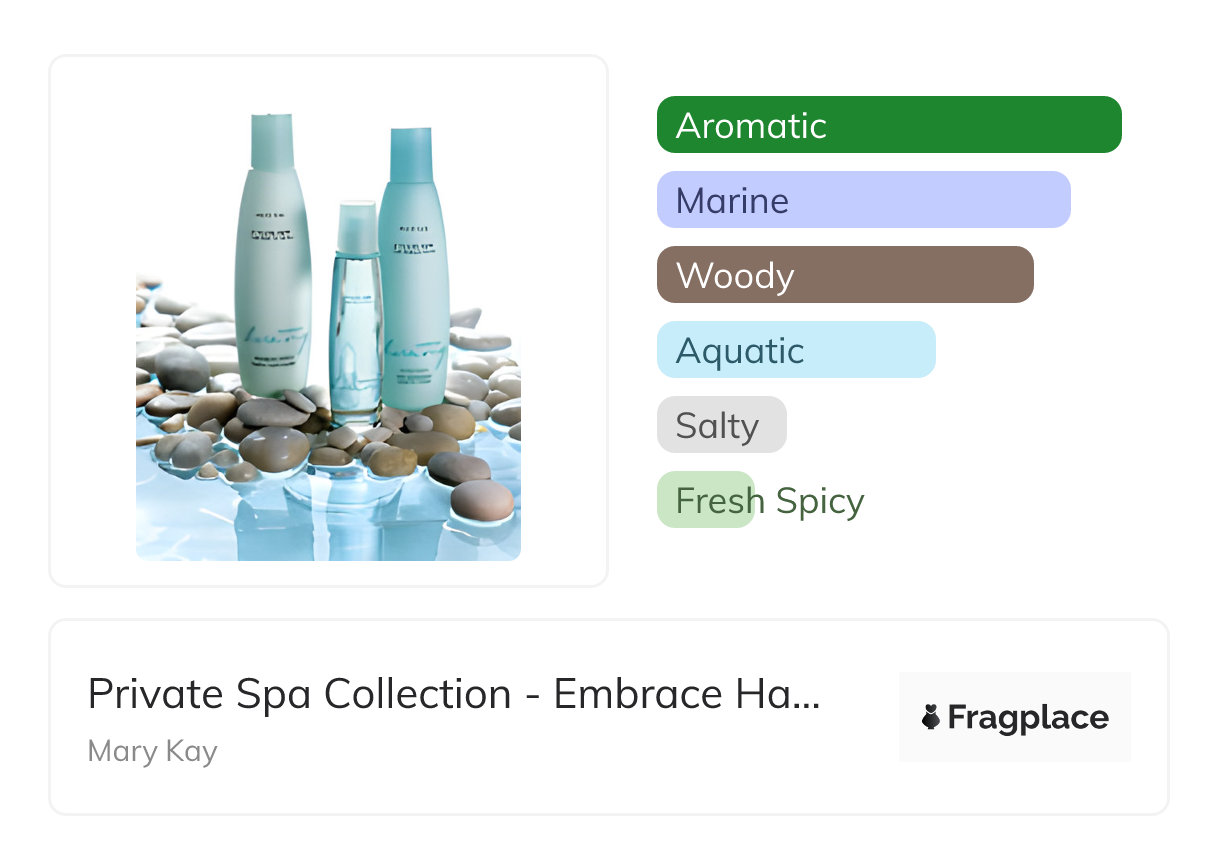Screen dimensions: 1218x864
Task: Select the lavender Marine accord bar
Action: pyautogui.click(x=863, y=200)
